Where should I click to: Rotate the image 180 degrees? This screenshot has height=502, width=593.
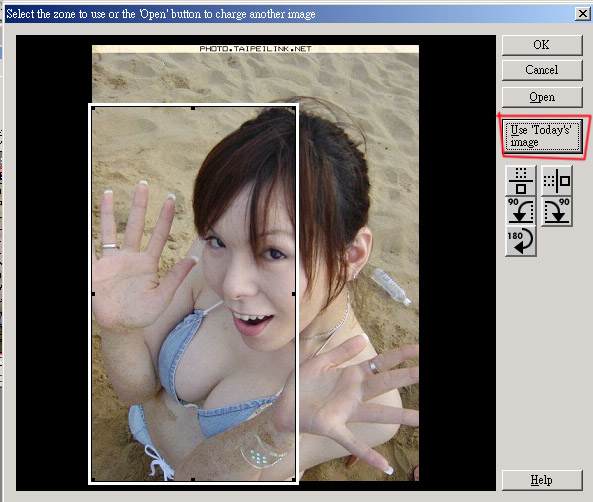pyautogui.click(x=521, y=241)
